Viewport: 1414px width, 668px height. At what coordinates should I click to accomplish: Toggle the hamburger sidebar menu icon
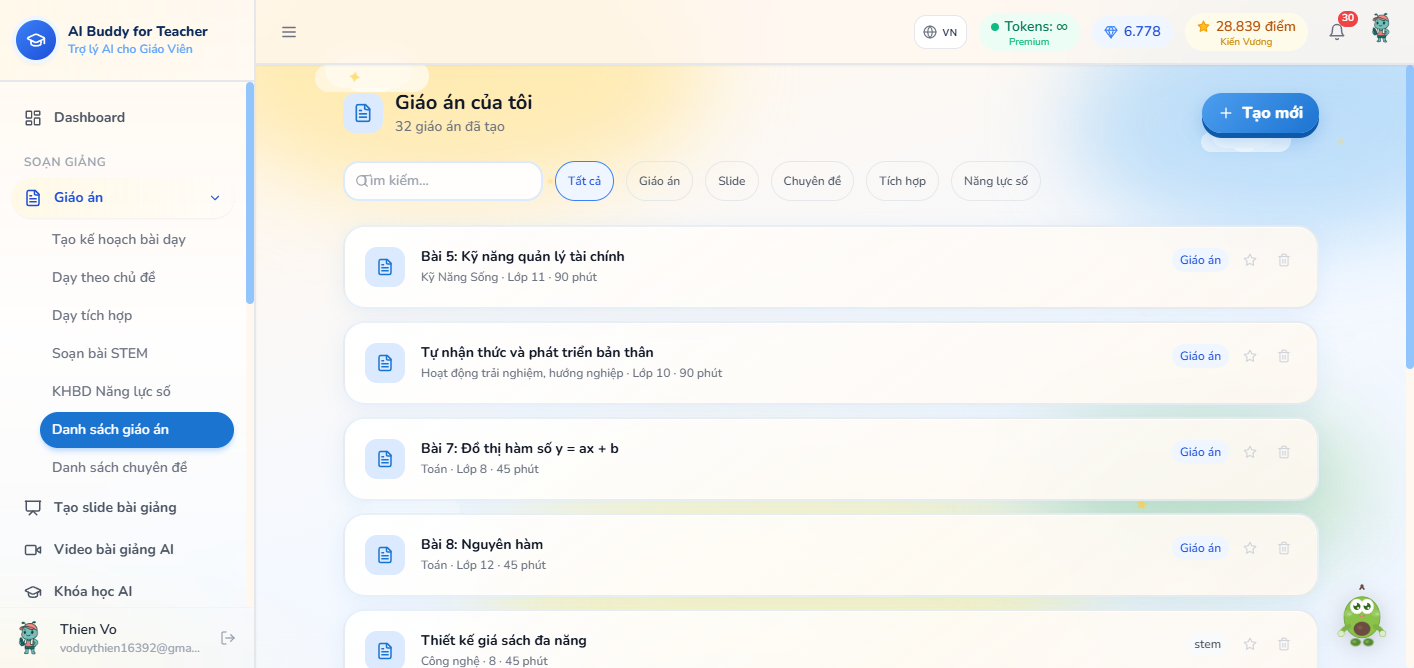(x=289, y=32)
